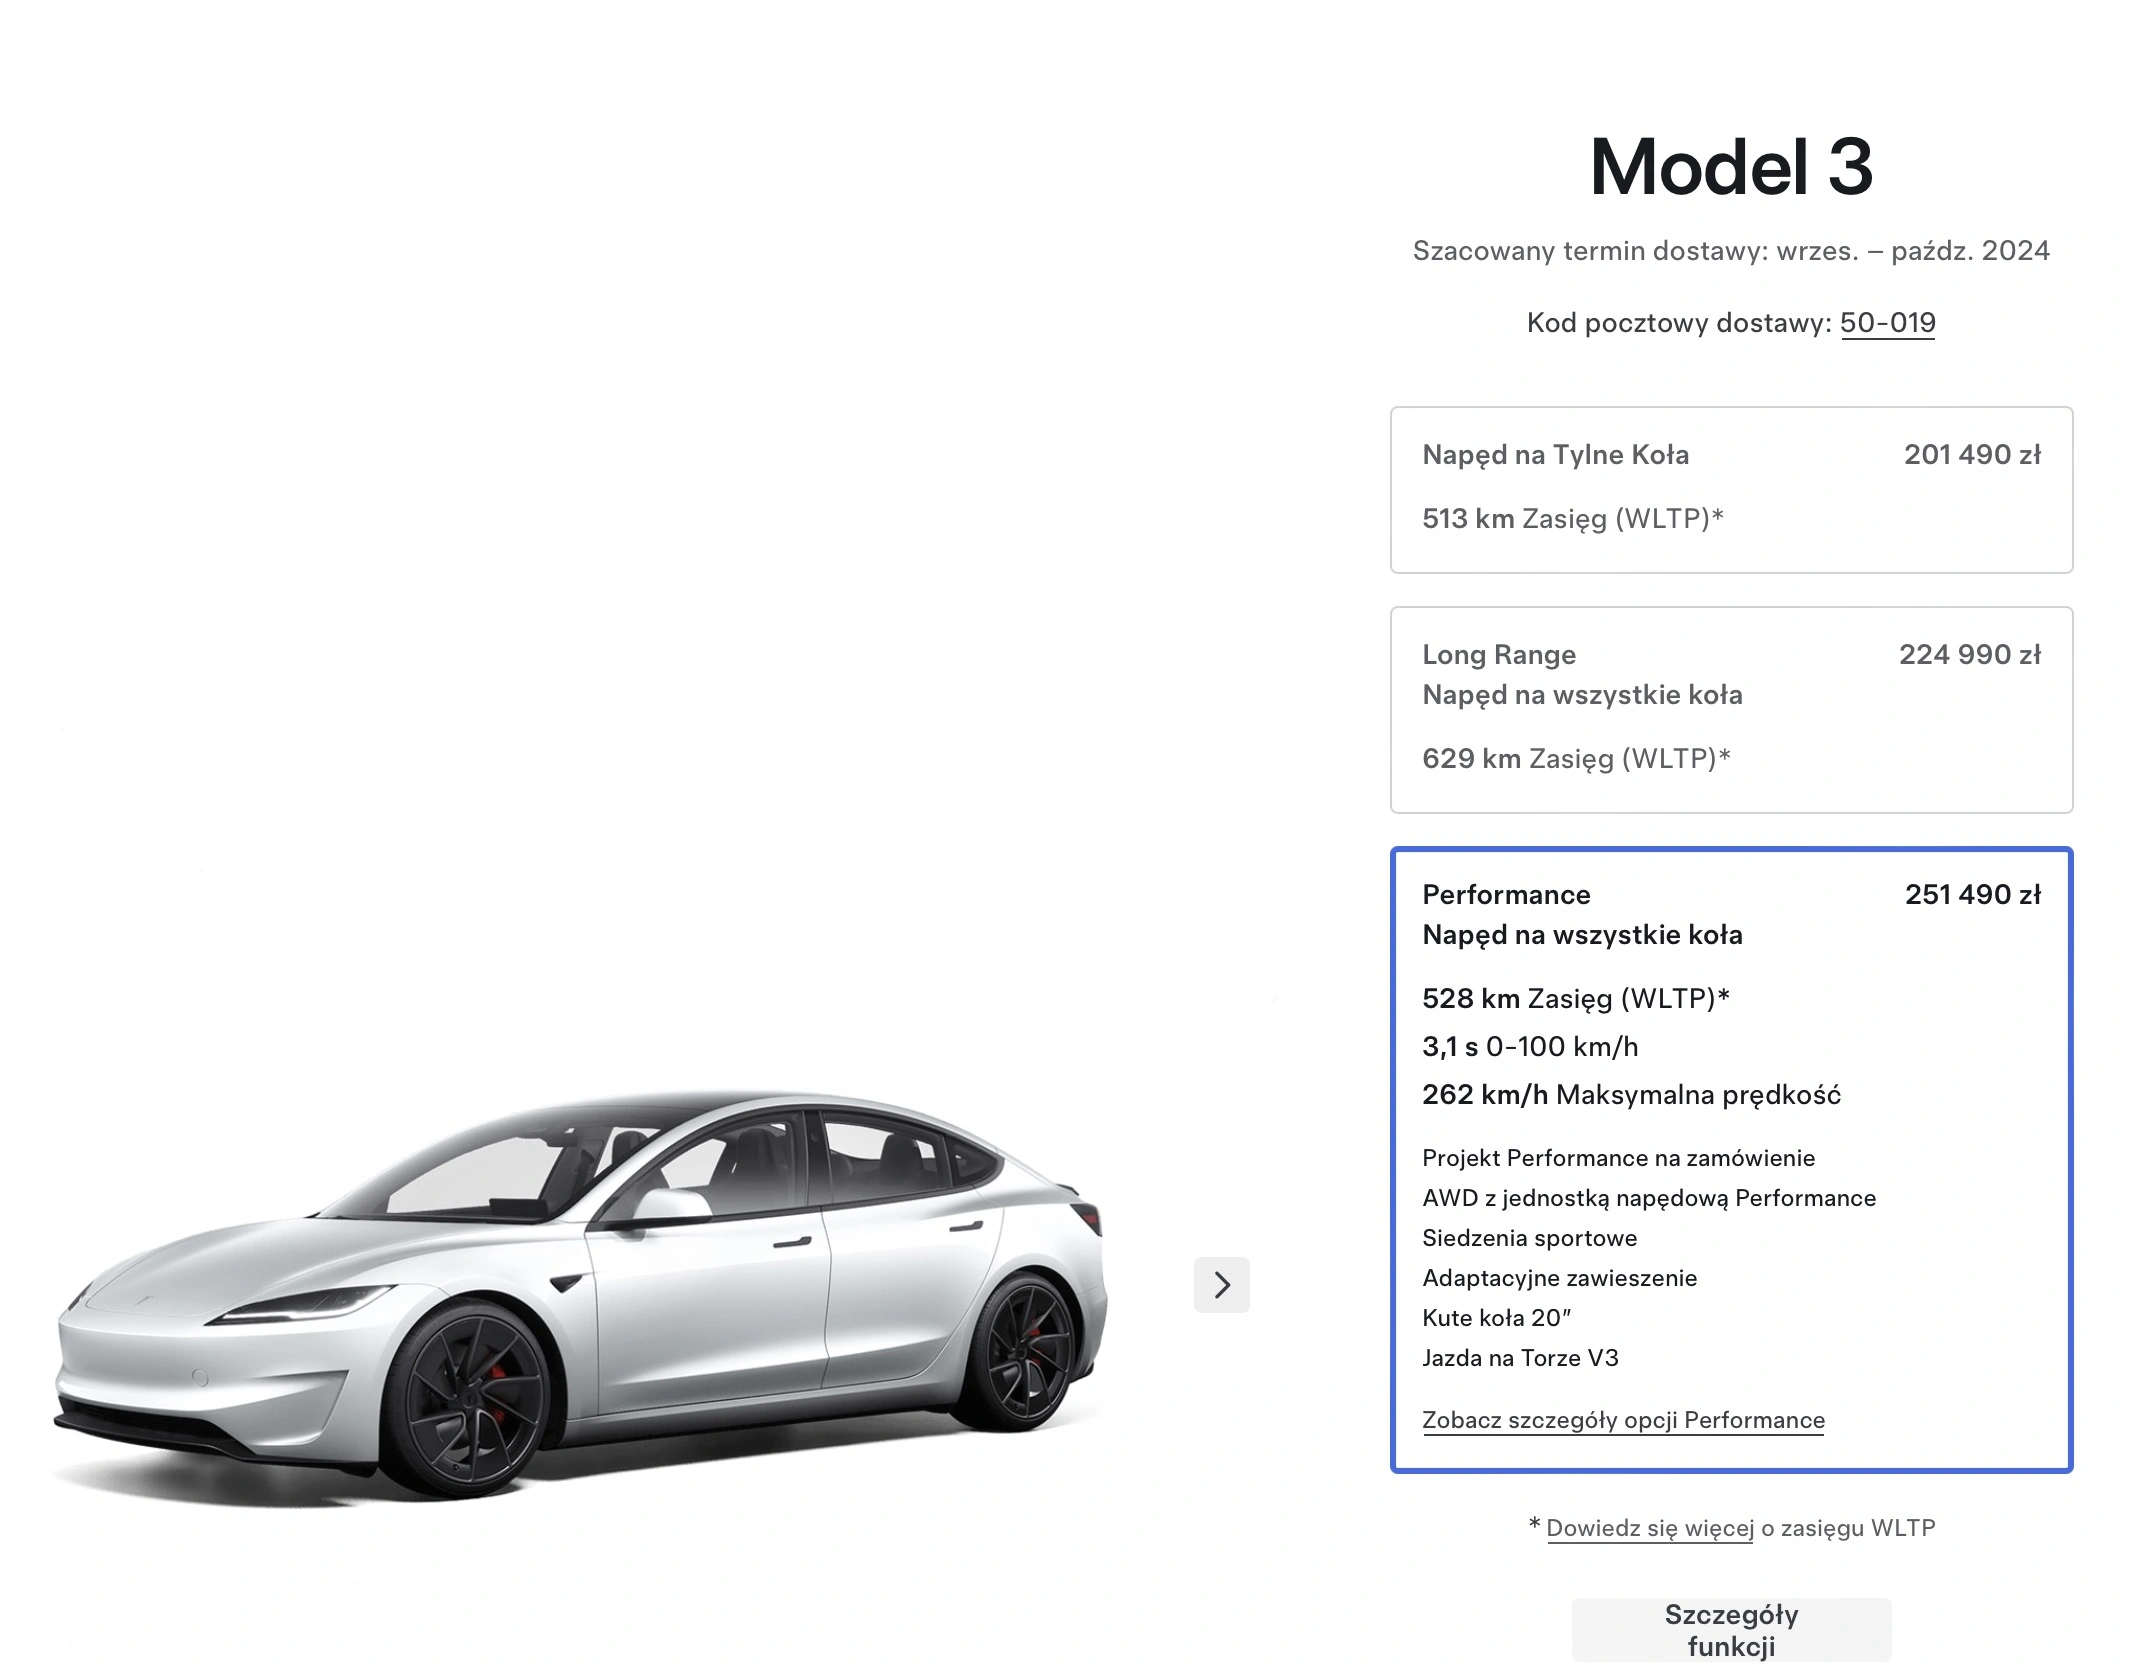Open Dowiedz się więcej WLTP link

point(1650,1528)
